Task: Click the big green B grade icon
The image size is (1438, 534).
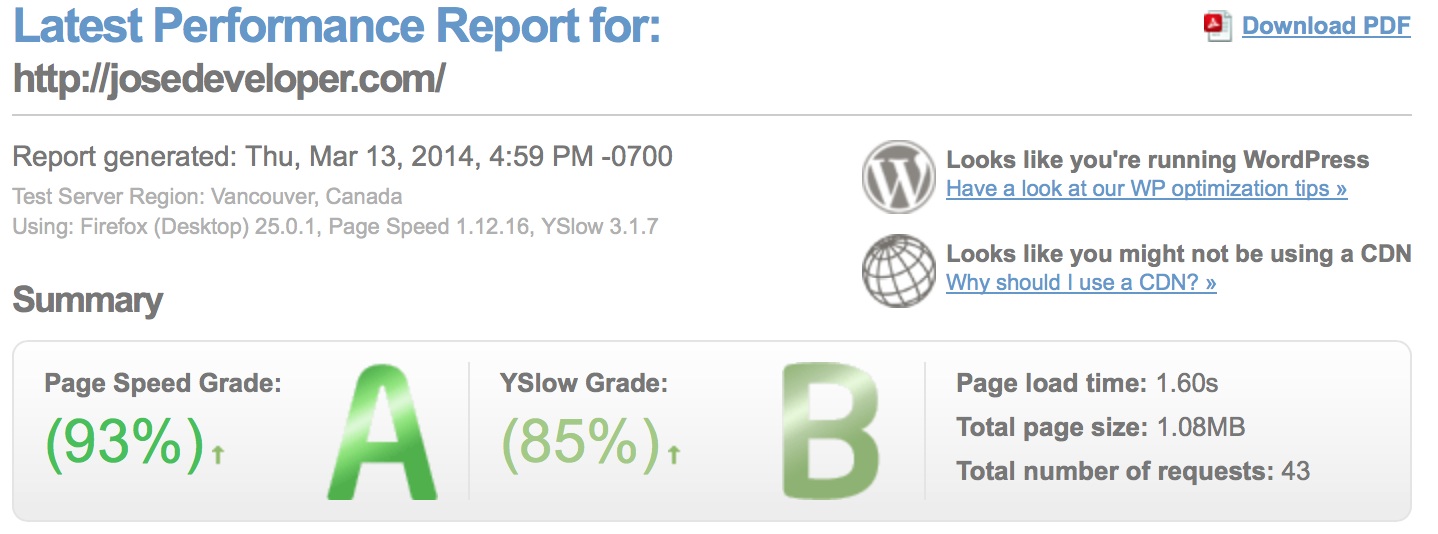Action: point(830,432)
